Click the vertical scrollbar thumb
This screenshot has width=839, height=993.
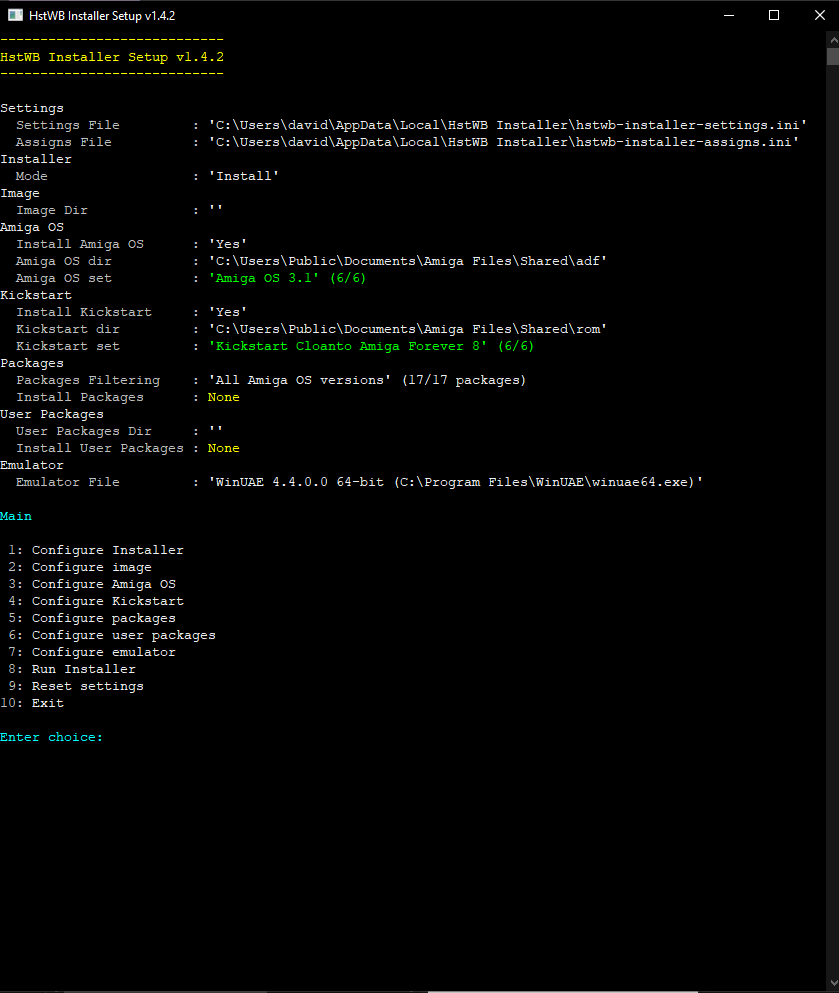[x=833, y=56]
